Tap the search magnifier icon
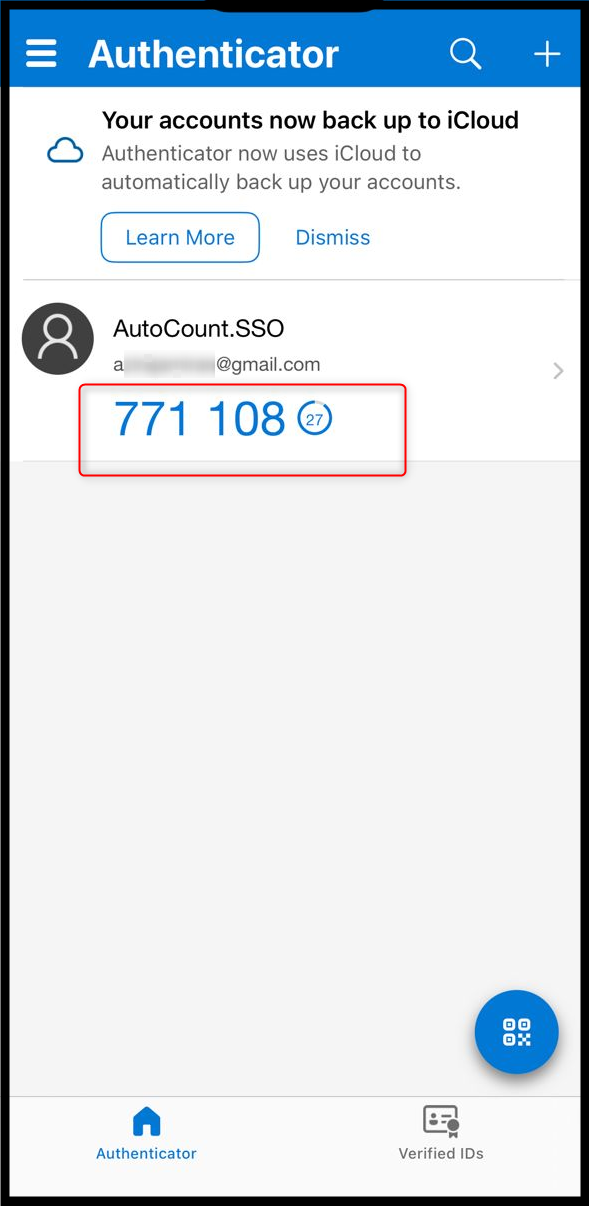The height and width of the screenshot is (1206, 589). [465, 53]
